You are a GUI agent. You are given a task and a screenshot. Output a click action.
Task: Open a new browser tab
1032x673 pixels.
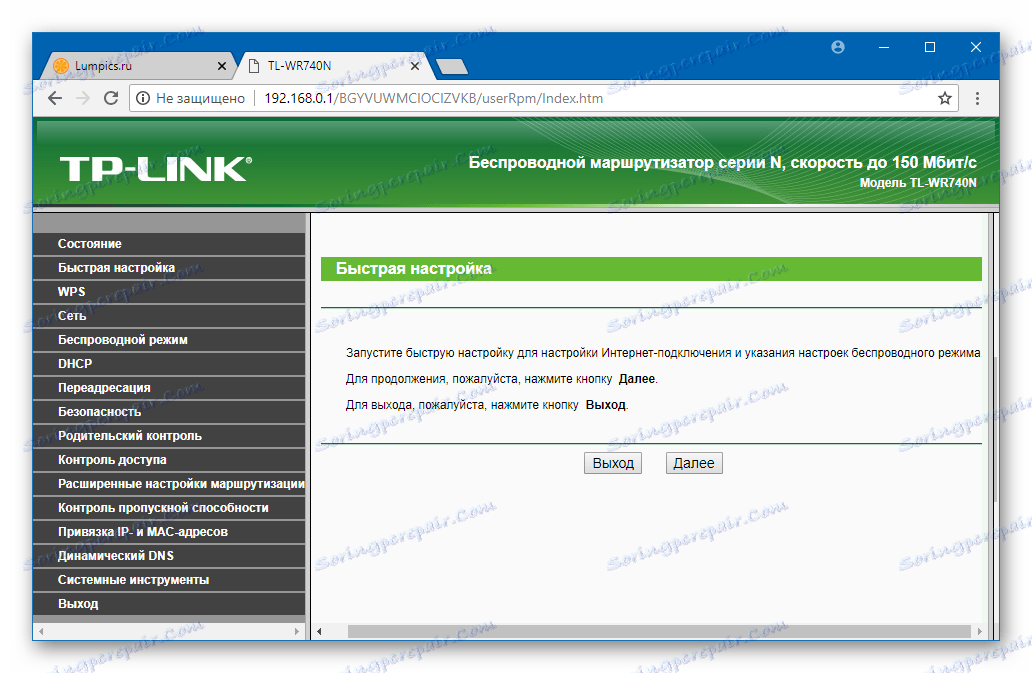pos(452,66)
